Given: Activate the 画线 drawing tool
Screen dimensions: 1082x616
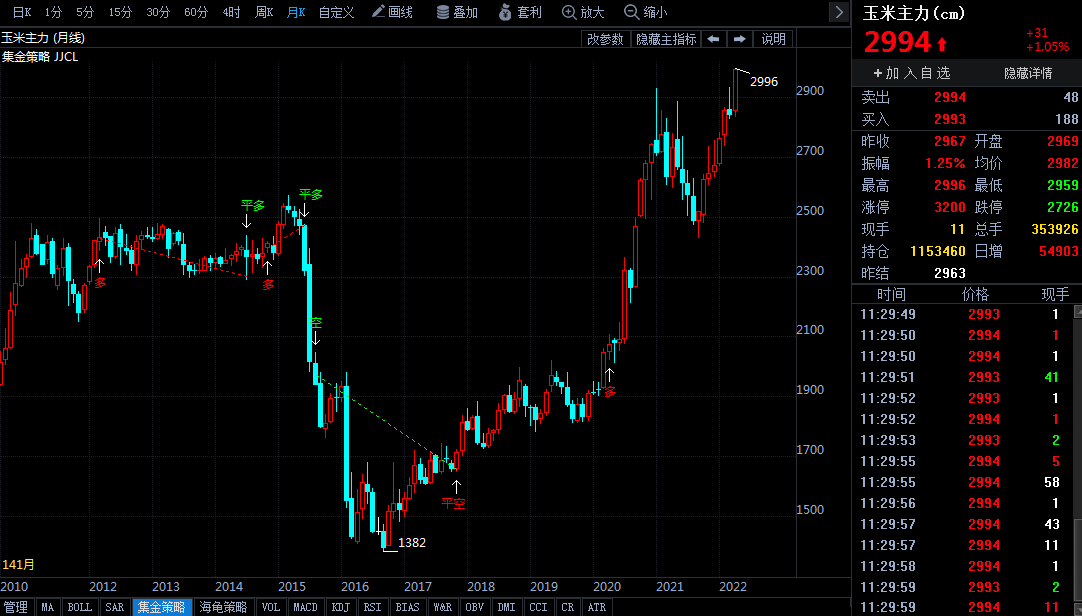Looking at the screenshot, I should pos(392,12).
